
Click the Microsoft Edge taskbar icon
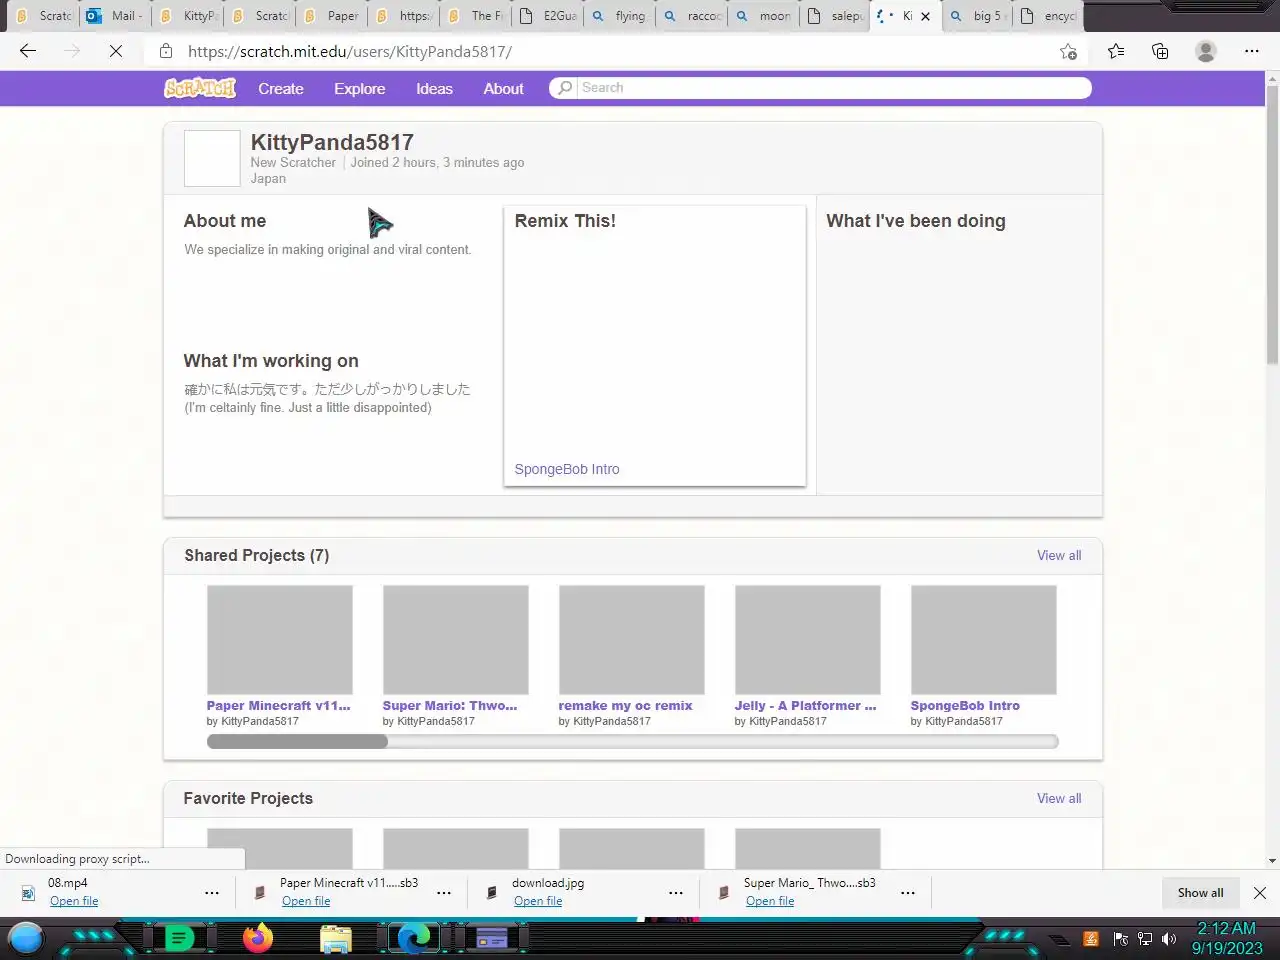414,938
